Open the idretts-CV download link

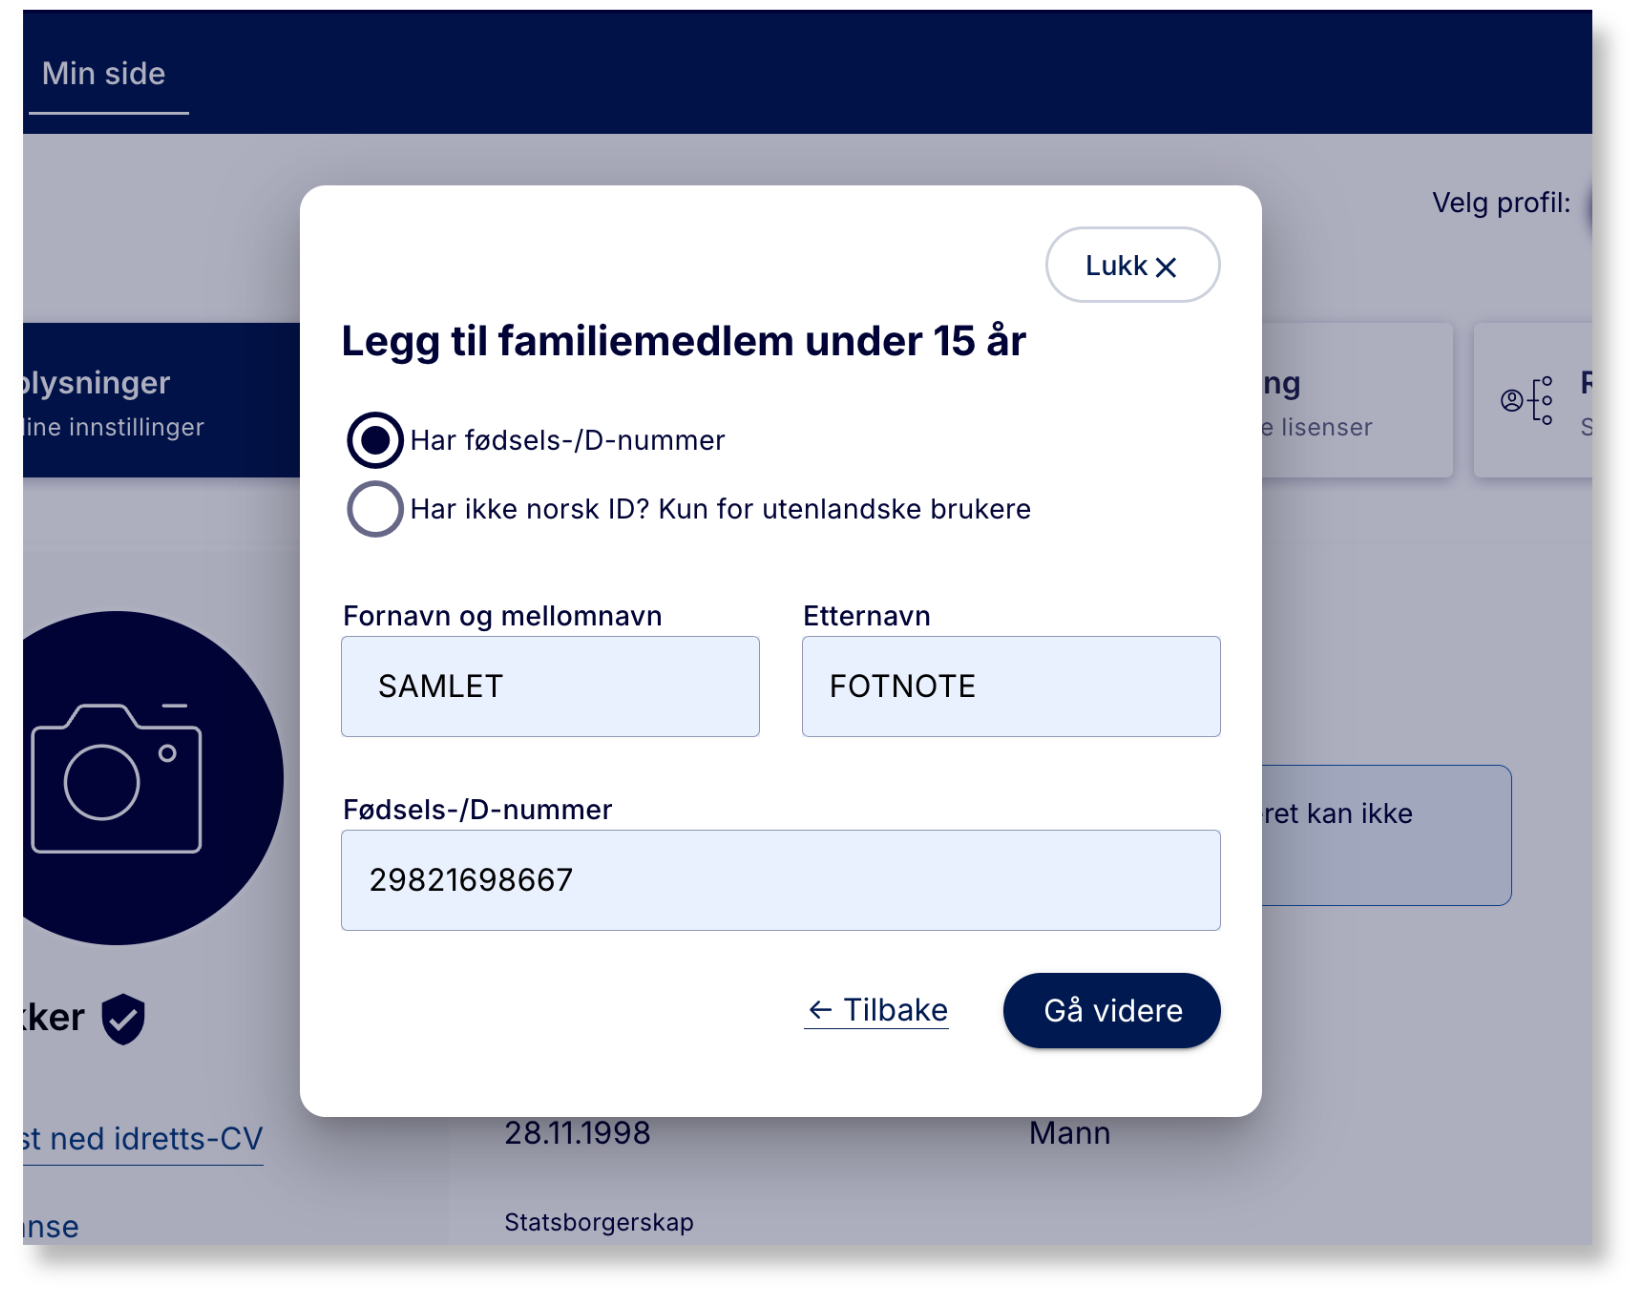(143, 1139)
